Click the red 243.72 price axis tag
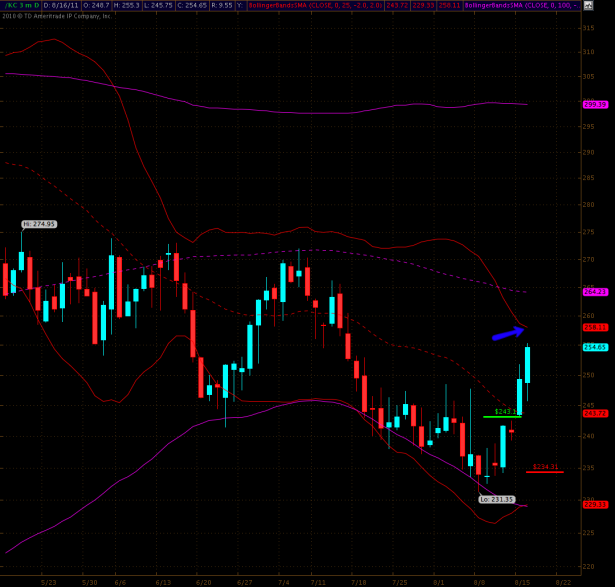This screenshot has width=615, height=587. (595, 413)
